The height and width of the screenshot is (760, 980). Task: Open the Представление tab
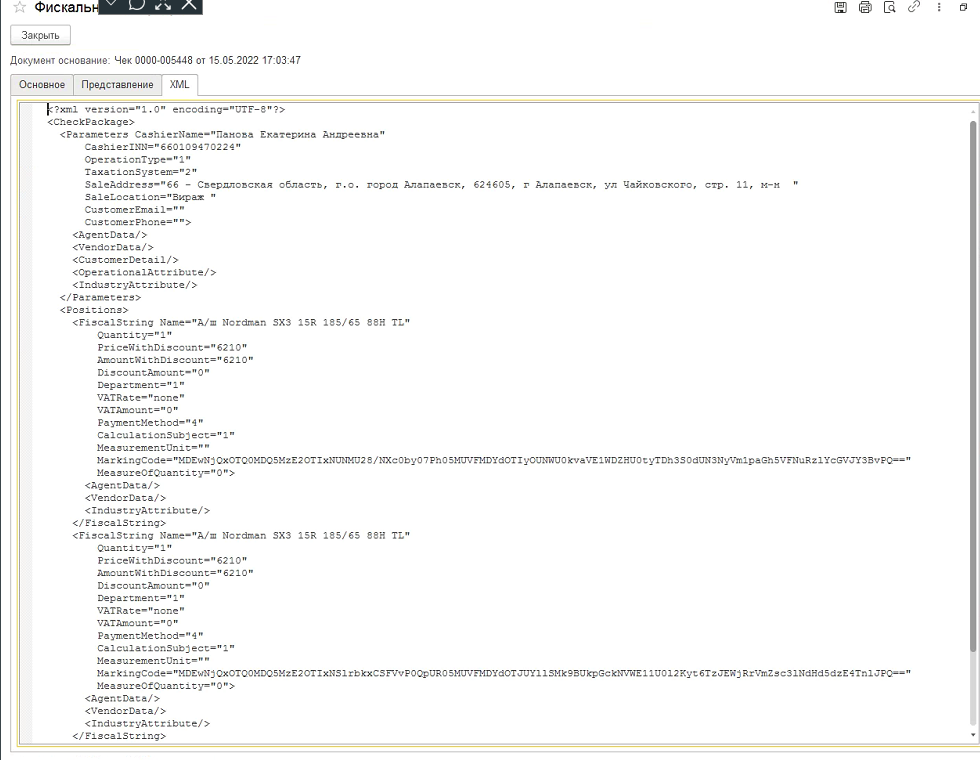point(117,85)
